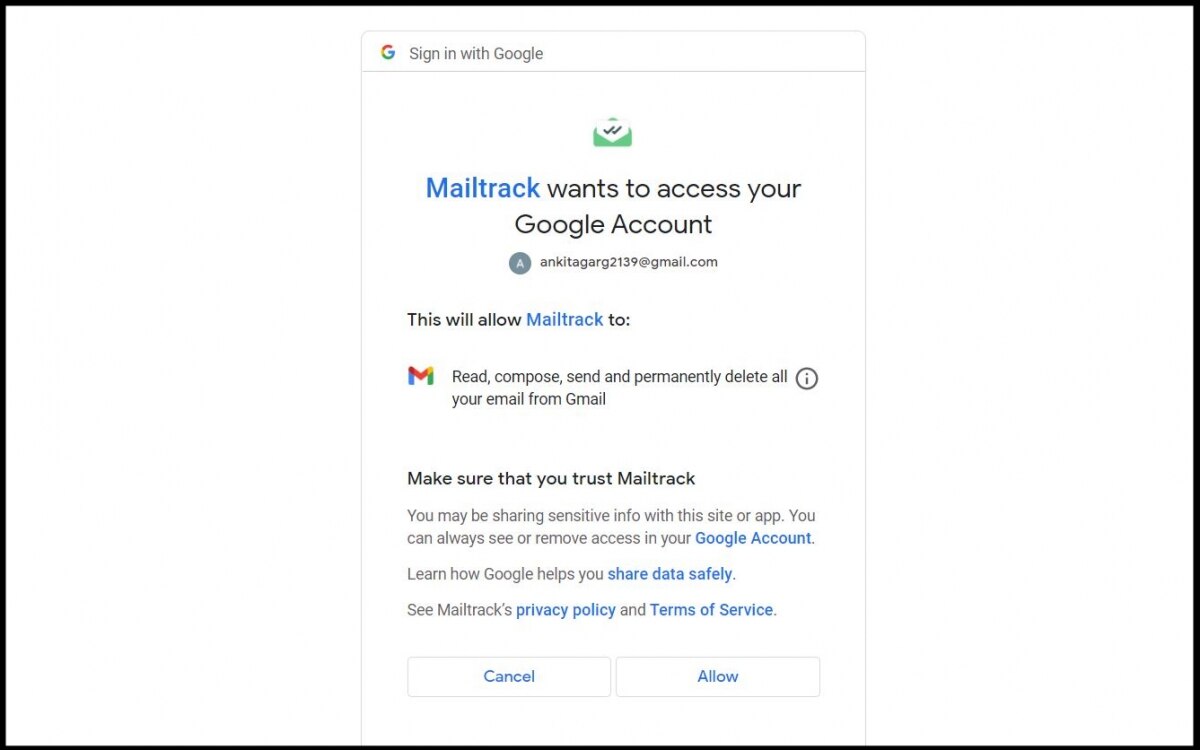Image resolution: width=1200 pixels, height=750 pixels.
Task: Click the 'Sign in with Google' header text
Action: click(x=476, y=54)
